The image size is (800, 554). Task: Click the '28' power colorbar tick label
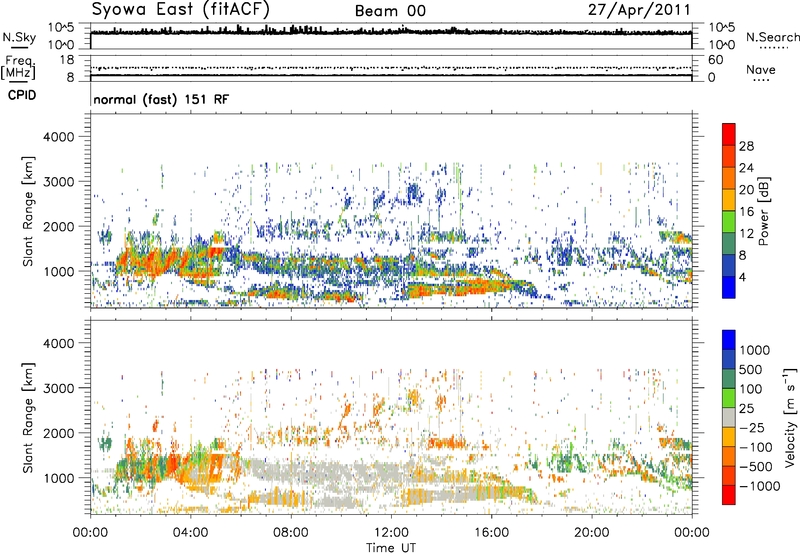(746, 146)
